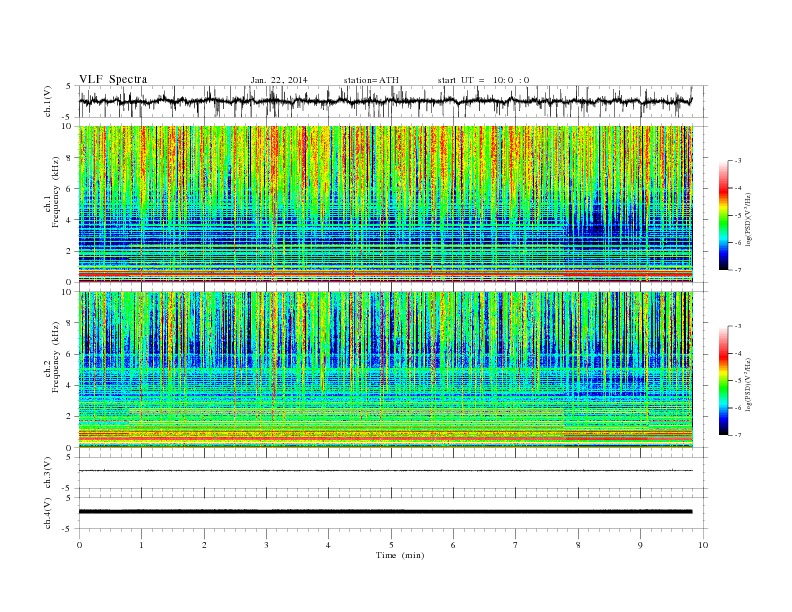Select the "ch.3(V)" axis label
The height and width of the screenshot is (612, 792).
48,473
